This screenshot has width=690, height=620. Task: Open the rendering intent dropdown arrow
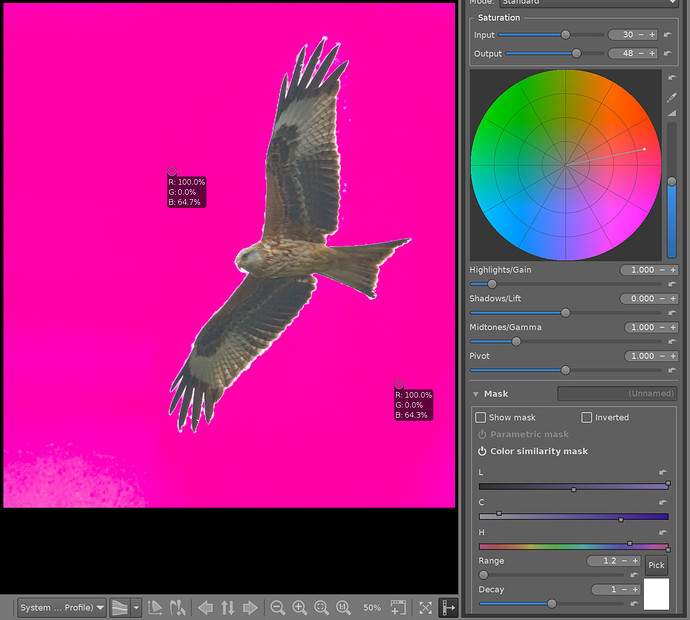click(x=136, y=608)
